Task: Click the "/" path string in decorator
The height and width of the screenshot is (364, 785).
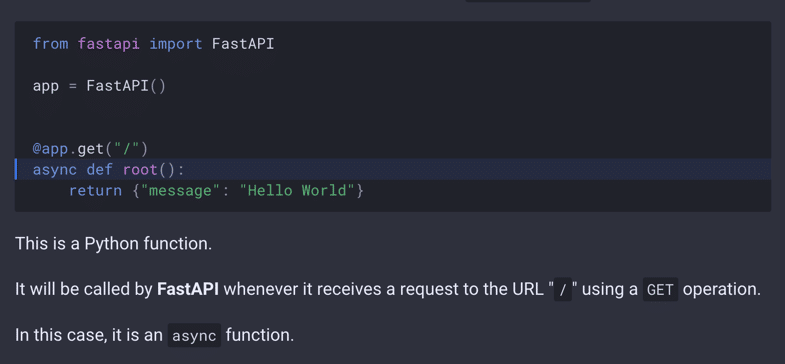Action: pyautogui.click(x=126, y=149)
